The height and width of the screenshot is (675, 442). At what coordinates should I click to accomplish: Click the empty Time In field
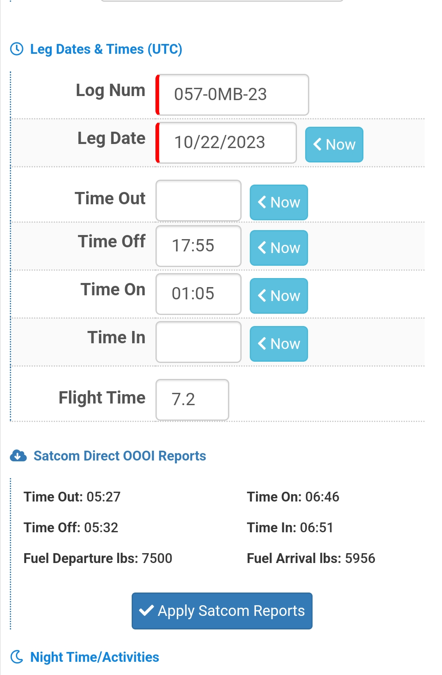point(198,342)
